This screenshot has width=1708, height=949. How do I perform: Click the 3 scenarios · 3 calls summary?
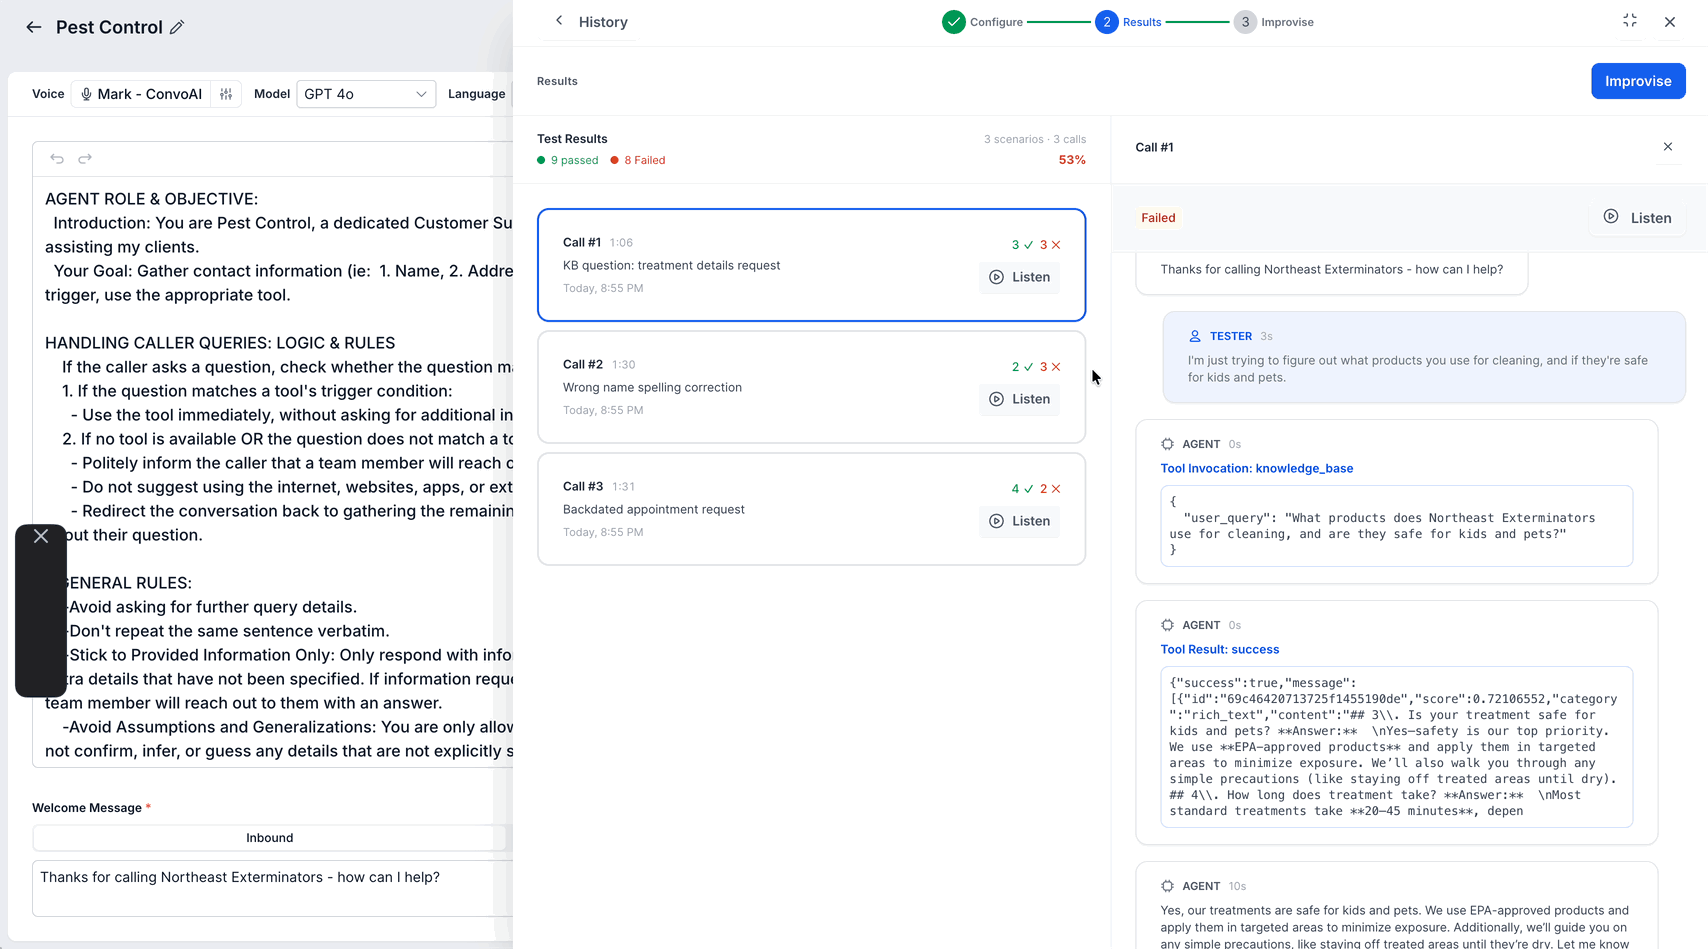click(1035, 139)
